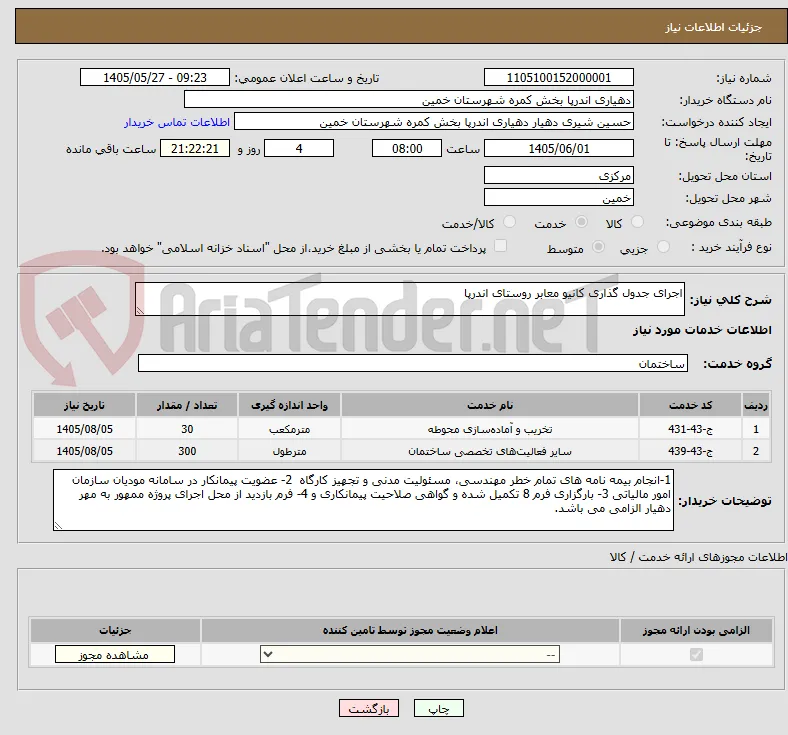Image resolution: width=788 pixels, height=735 pixels.
Task: Click the بازگشت back button
Action: [369, 708]
